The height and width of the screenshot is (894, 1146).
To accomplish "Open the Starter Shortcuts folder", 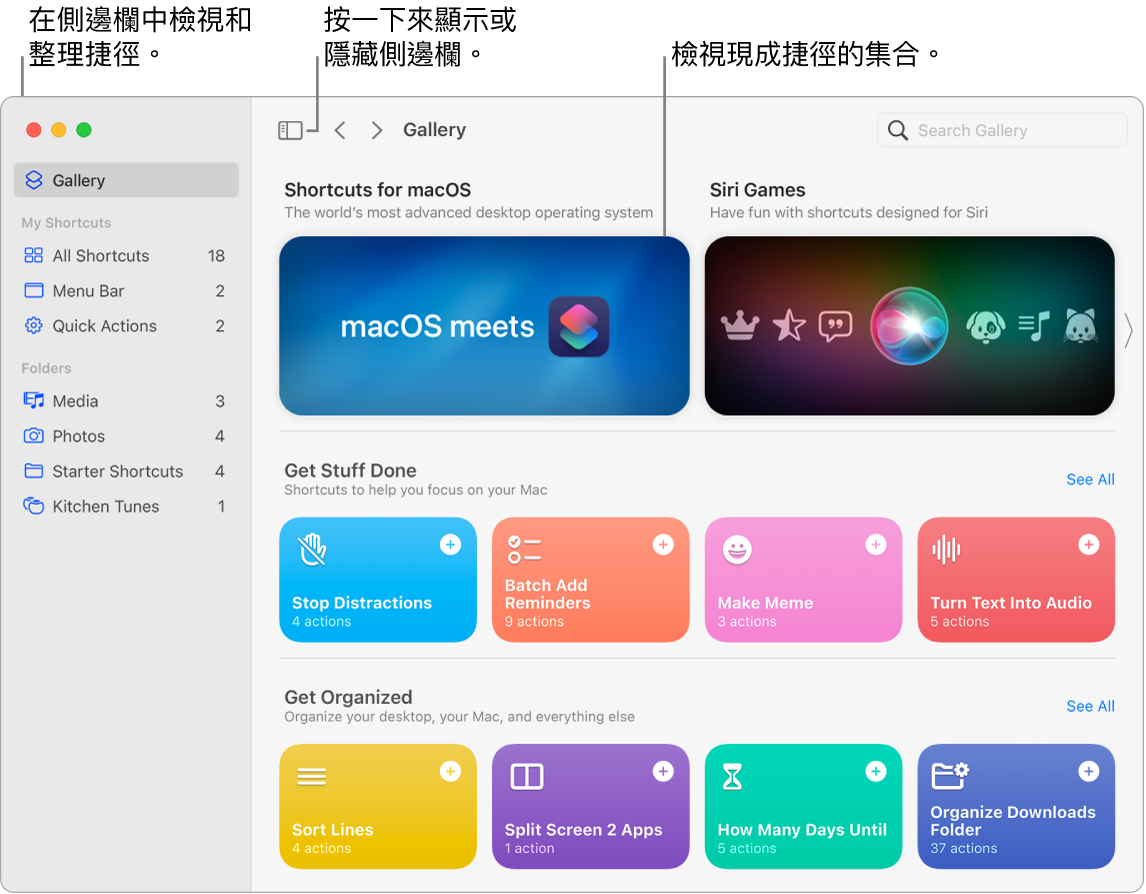I will (x=126, y=471).
